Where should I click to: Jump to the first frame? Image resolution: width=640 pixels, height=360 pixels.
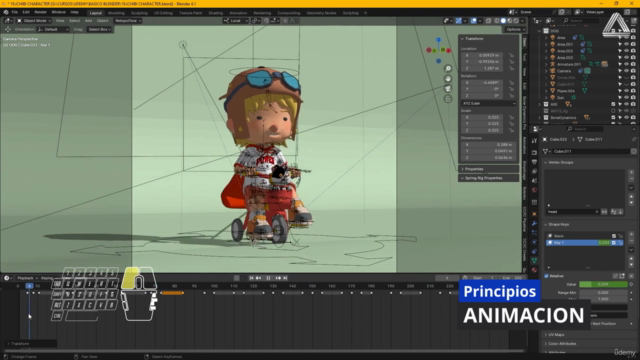tap(251, 278)
